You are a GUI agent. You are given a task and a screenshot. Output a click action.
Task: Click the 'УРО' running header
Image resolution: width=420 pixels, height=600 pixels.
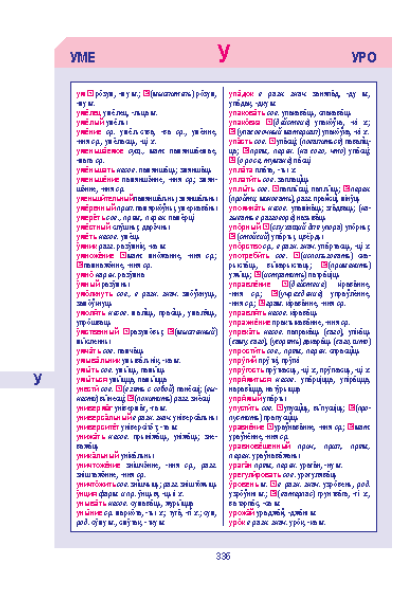click(364, 57)
